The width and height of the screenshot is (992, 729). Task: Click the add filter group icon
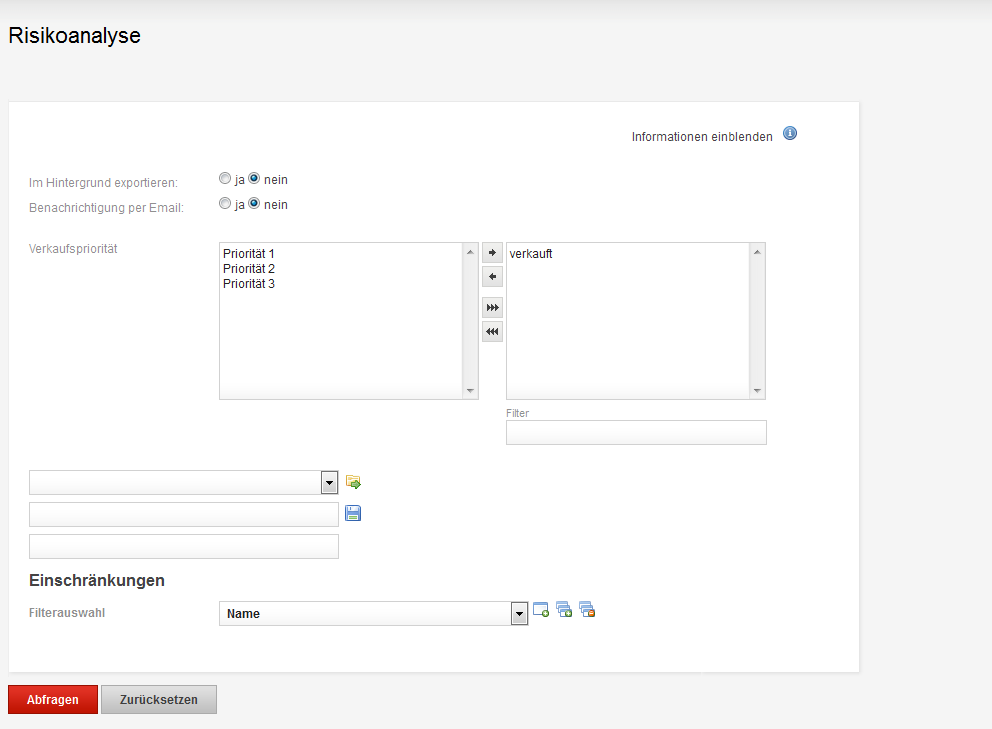point(564,610)
